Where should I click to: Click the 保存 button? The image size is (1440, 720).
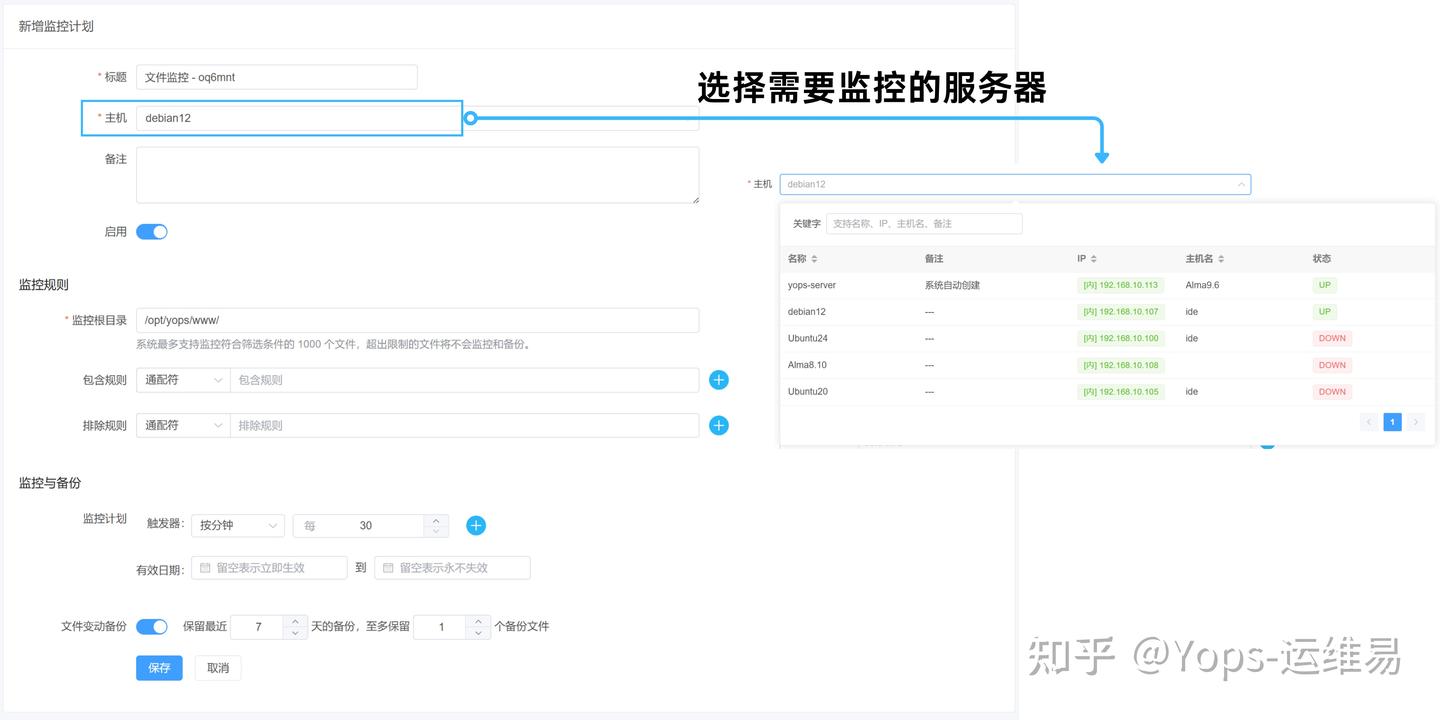[159, 667]
